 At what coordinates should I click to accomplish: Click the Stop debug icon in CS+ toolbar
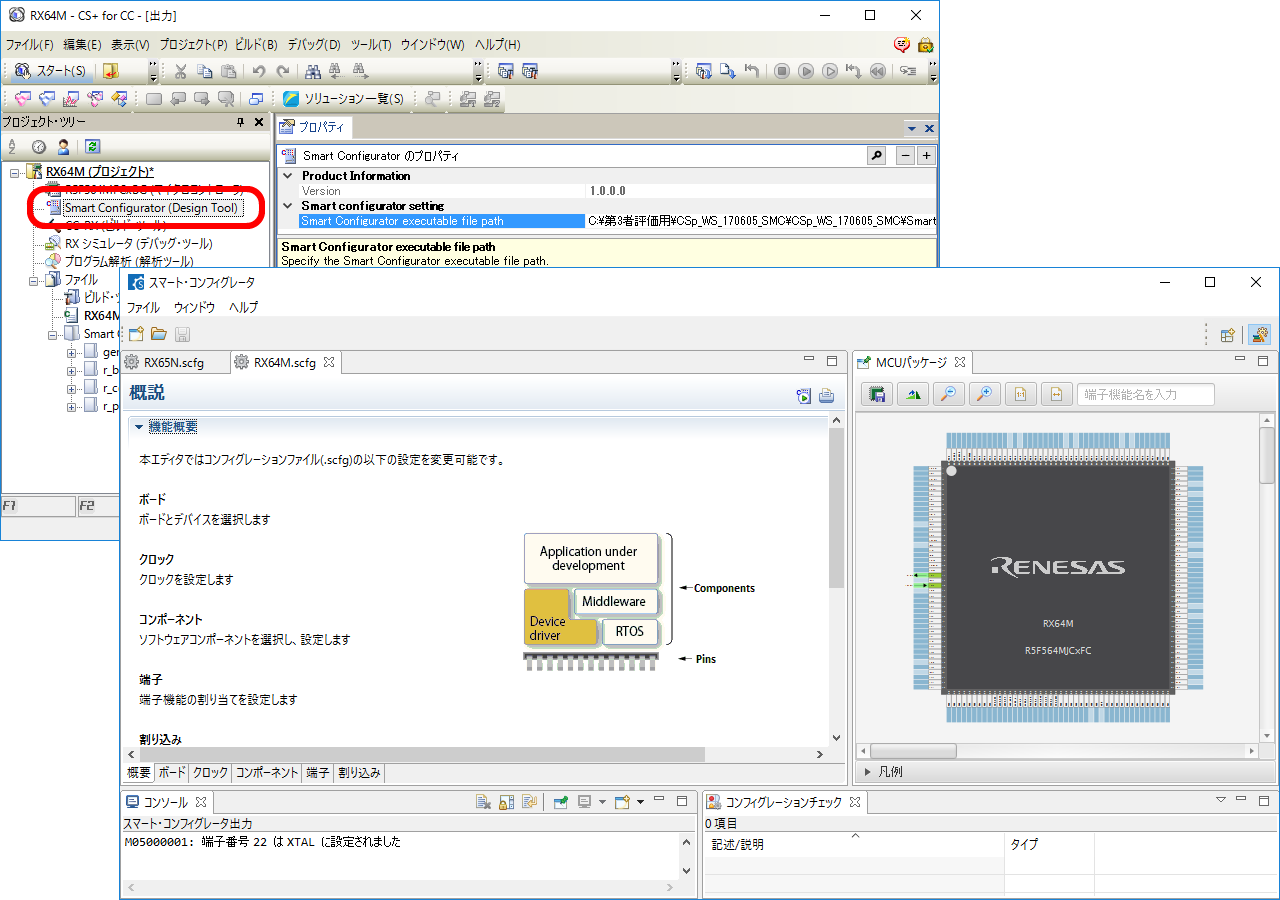click(782, 71)
